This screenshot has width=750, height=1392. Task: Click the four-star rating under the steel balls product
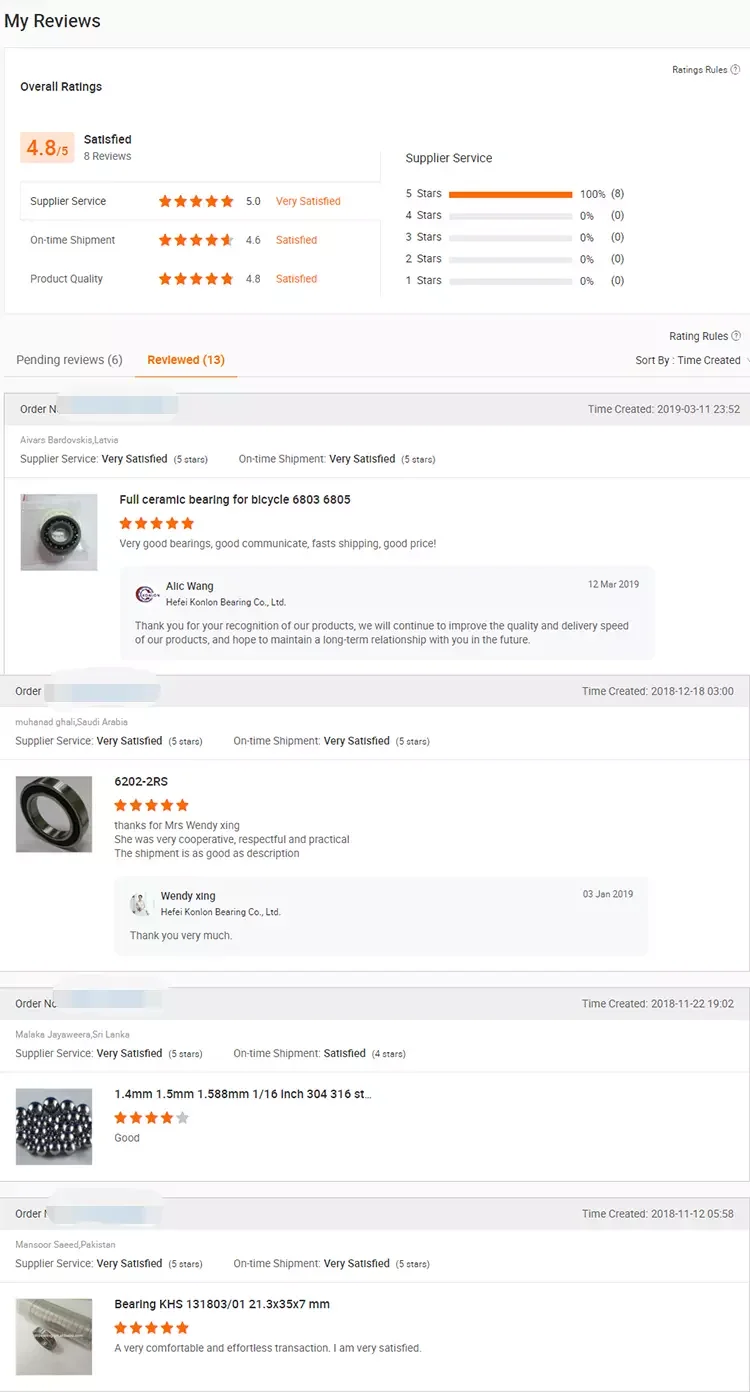click(151, 1118)
